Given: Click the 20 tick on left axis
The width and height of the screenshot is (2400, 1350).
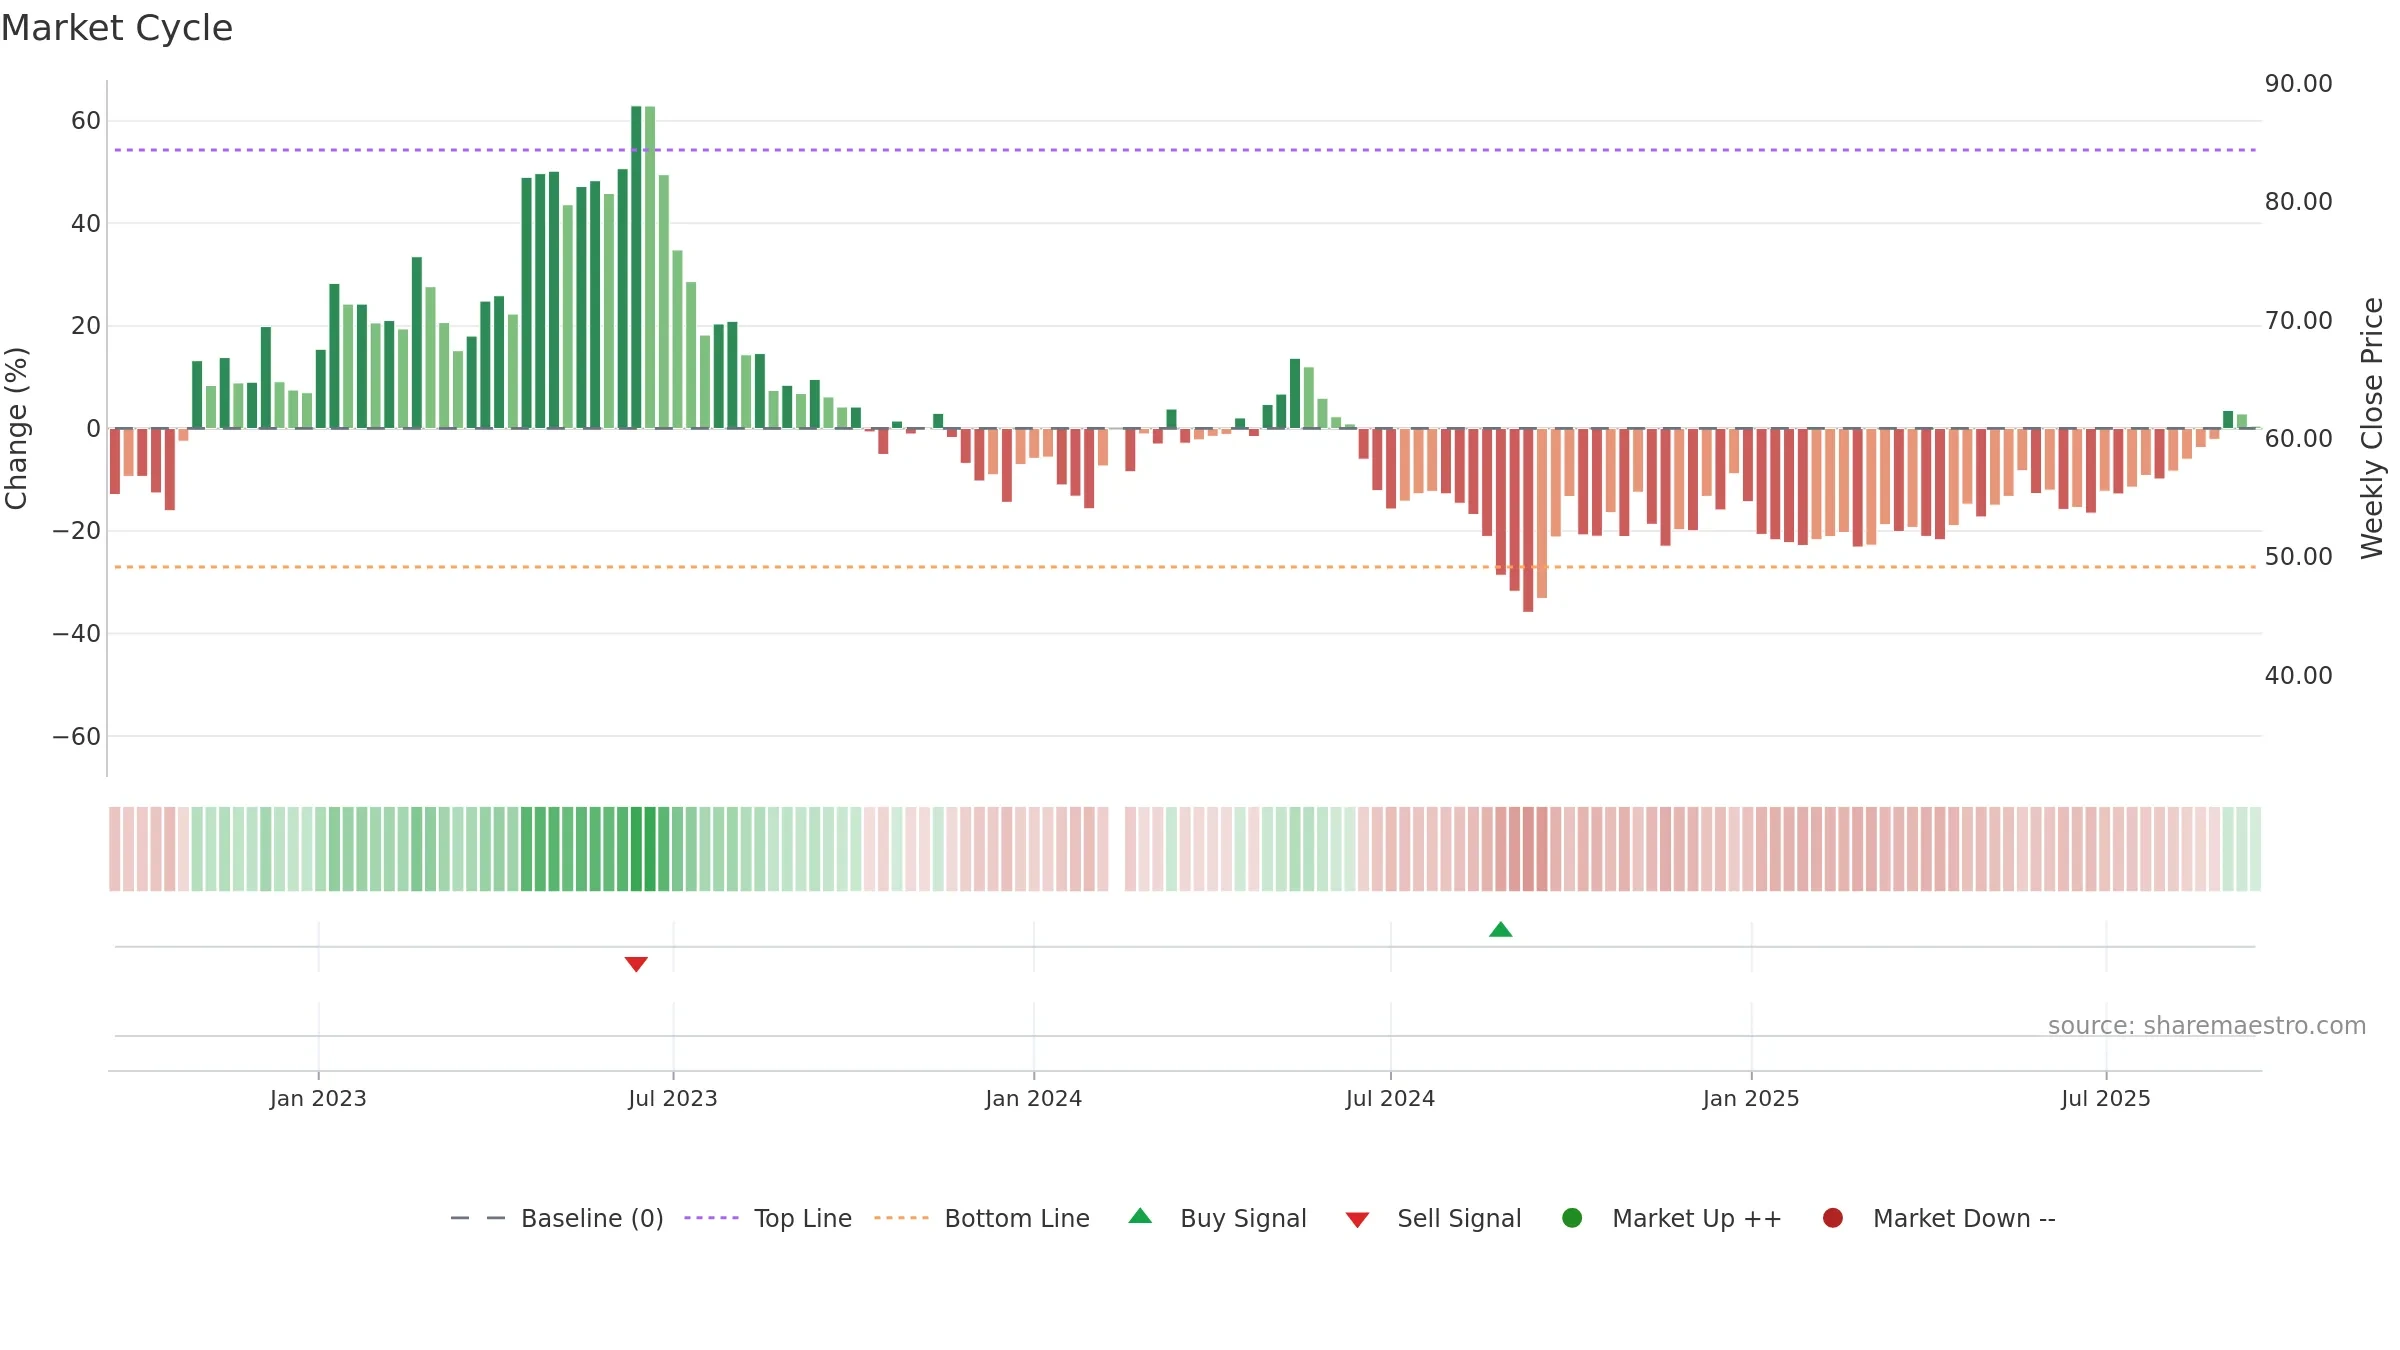Looking at the screenshot, I should 86,326.
